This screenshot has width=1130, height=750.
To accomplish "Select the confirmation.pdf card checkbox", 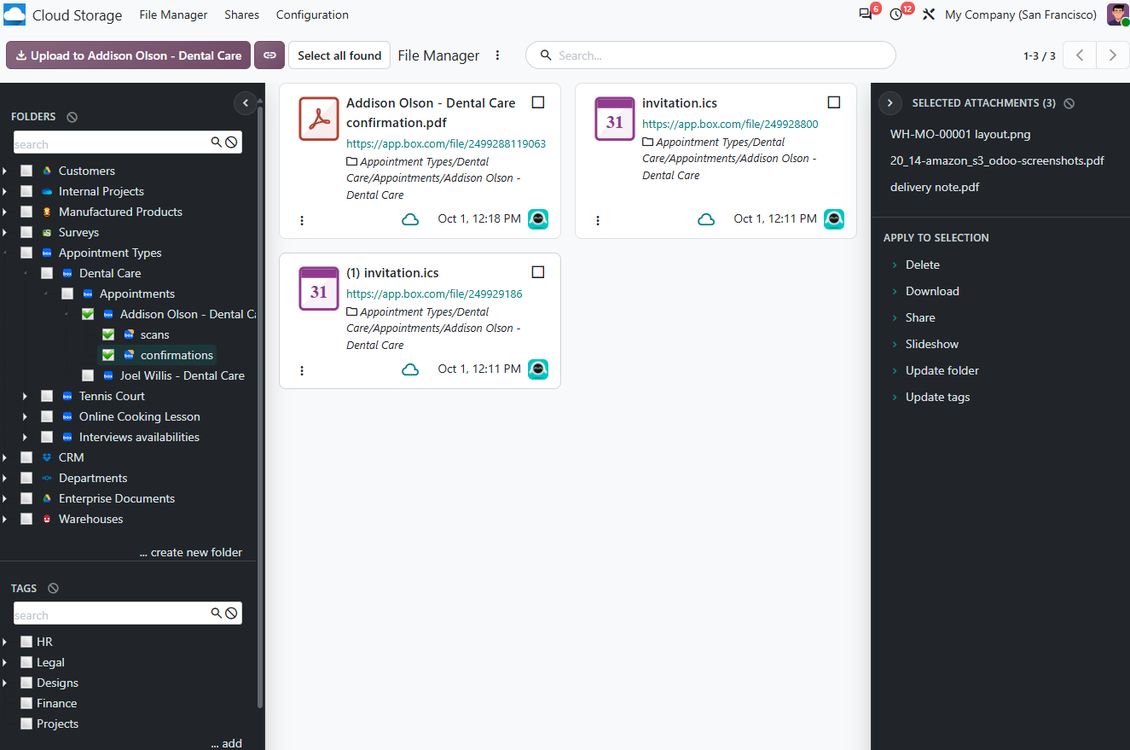I will (x=538, y=102).
